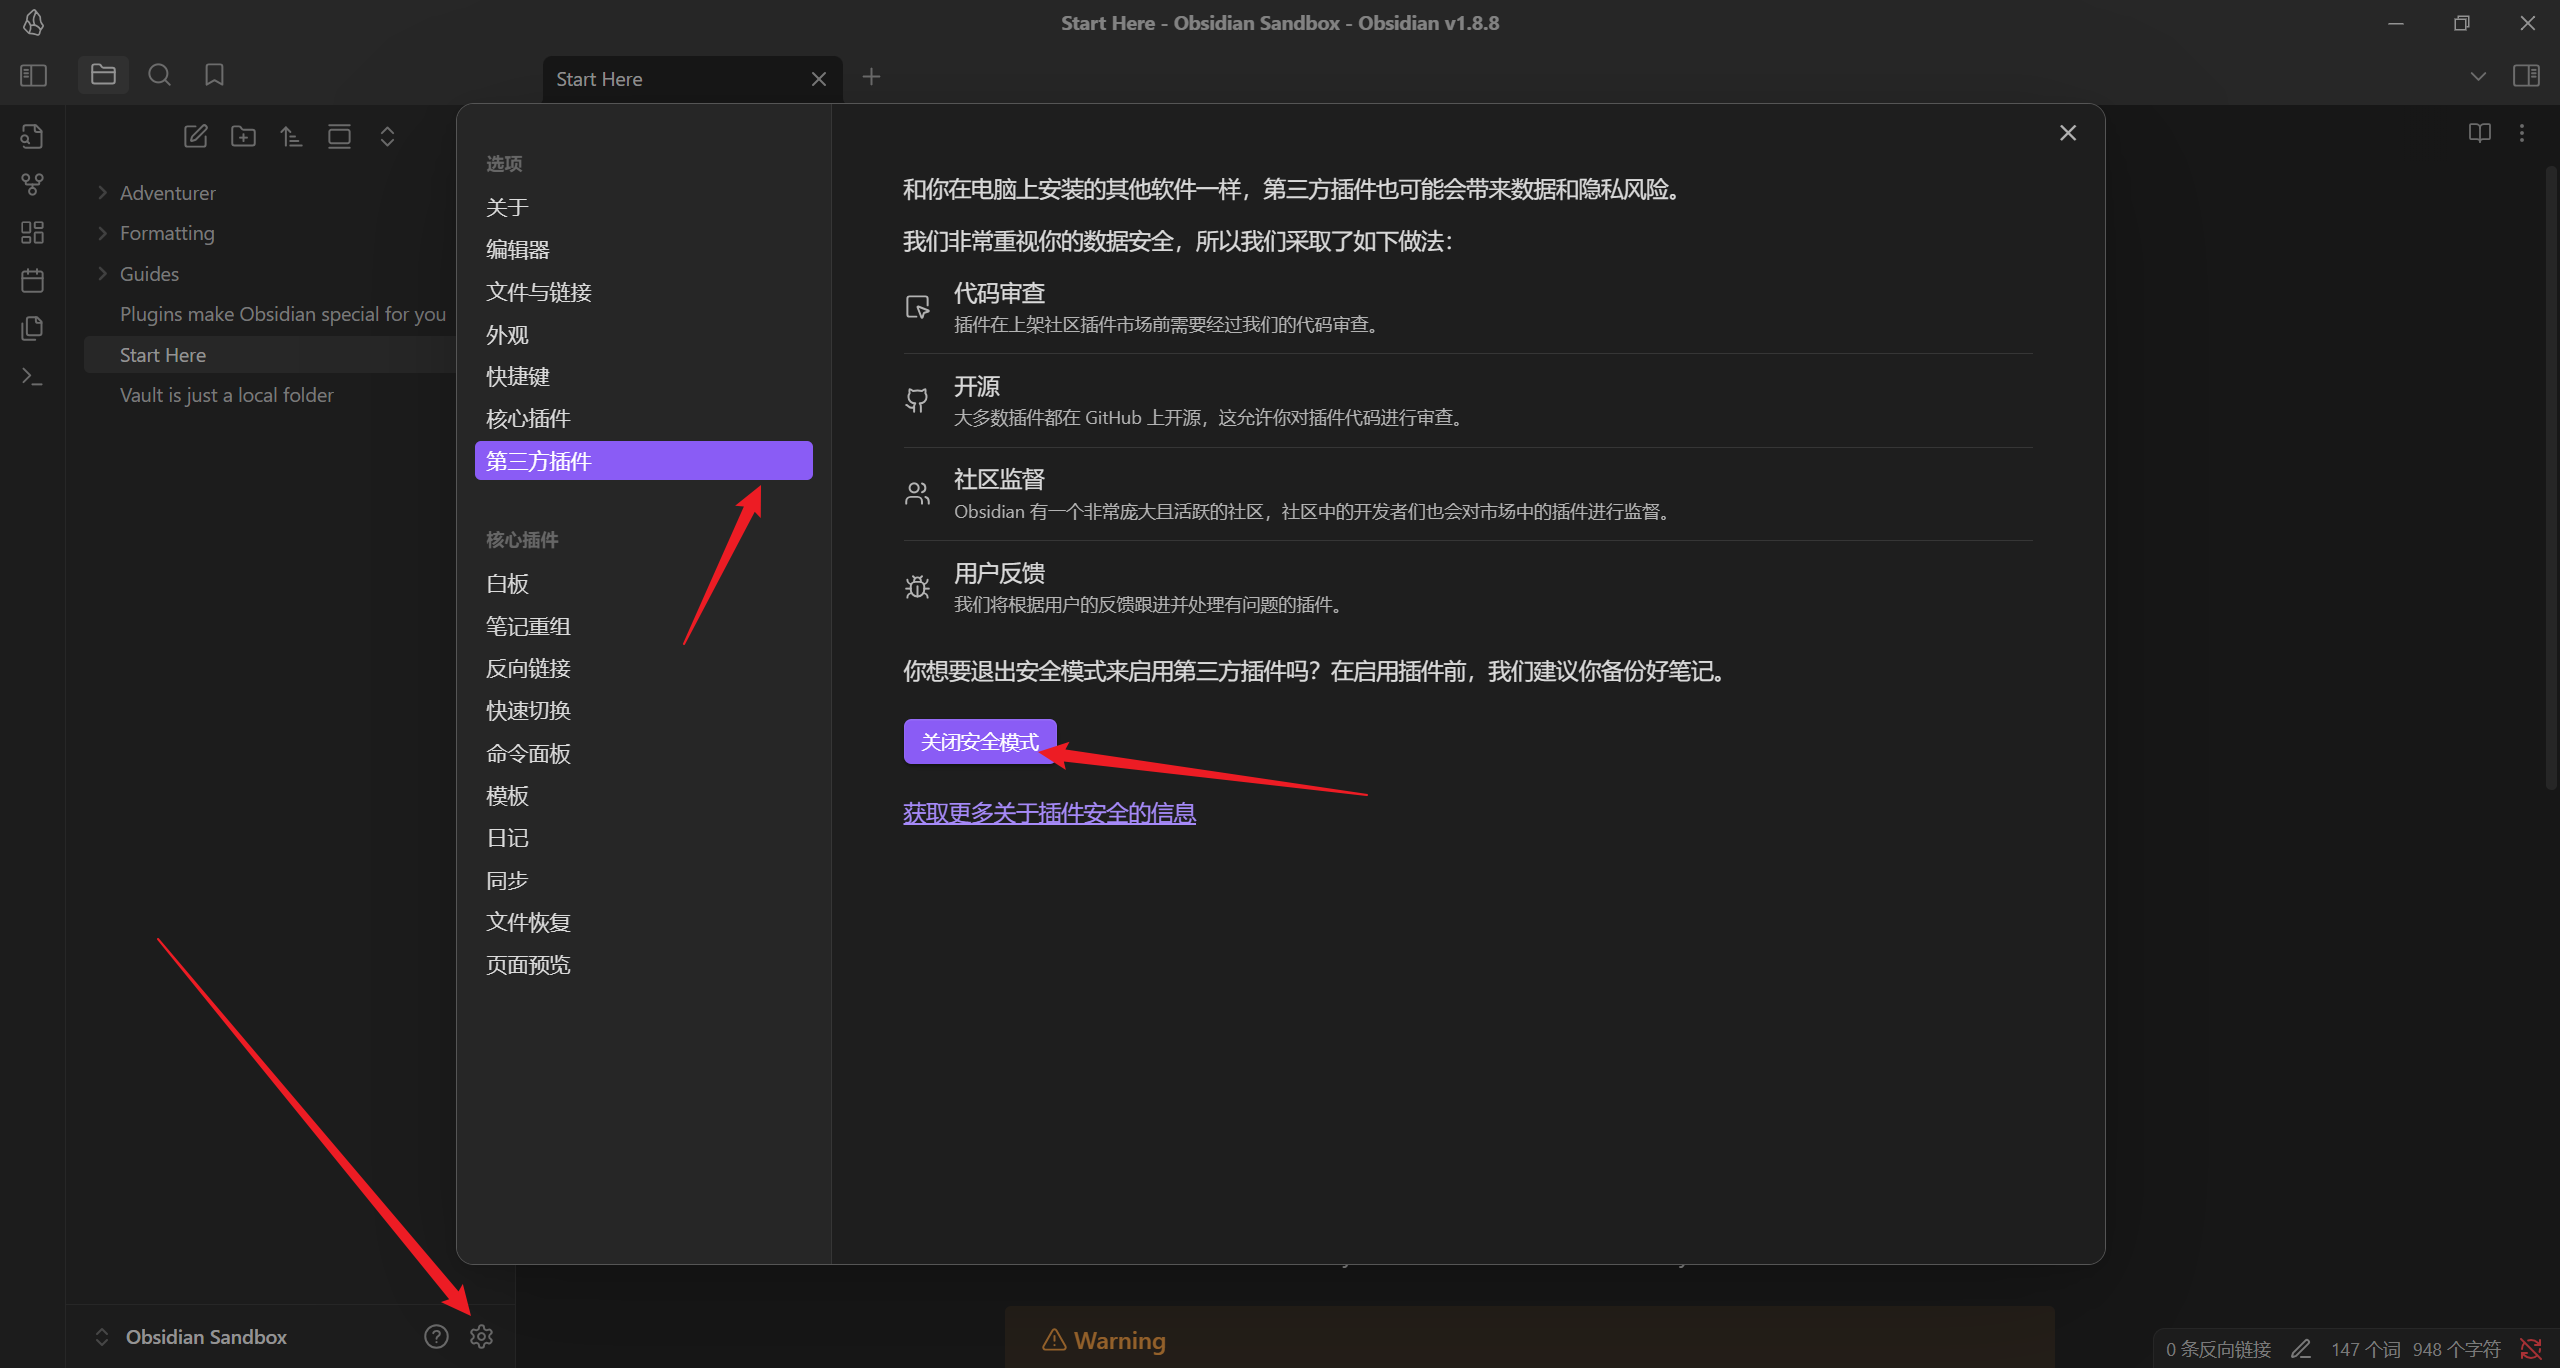Open the 页面预览 plugin settings
2560x1368 pixels.
(643, 965)
